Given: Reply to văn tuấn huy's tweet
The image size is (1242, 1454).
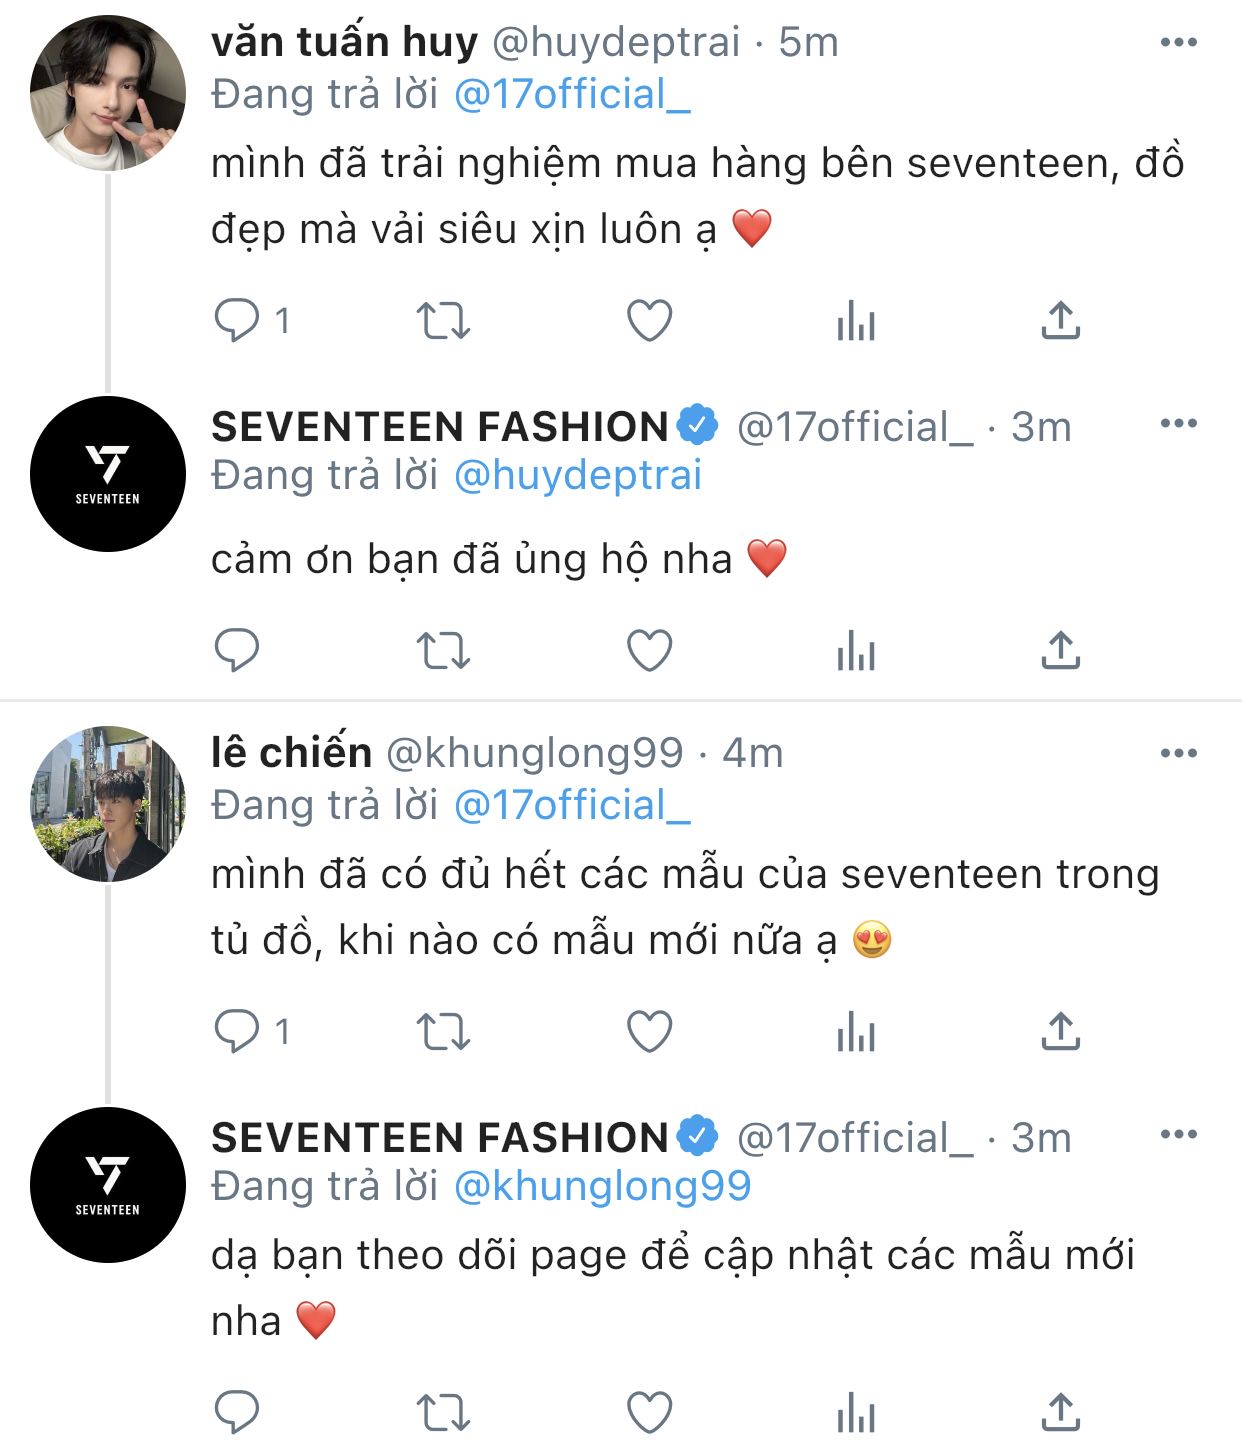Looking at the screenshot, I should 237,321.
